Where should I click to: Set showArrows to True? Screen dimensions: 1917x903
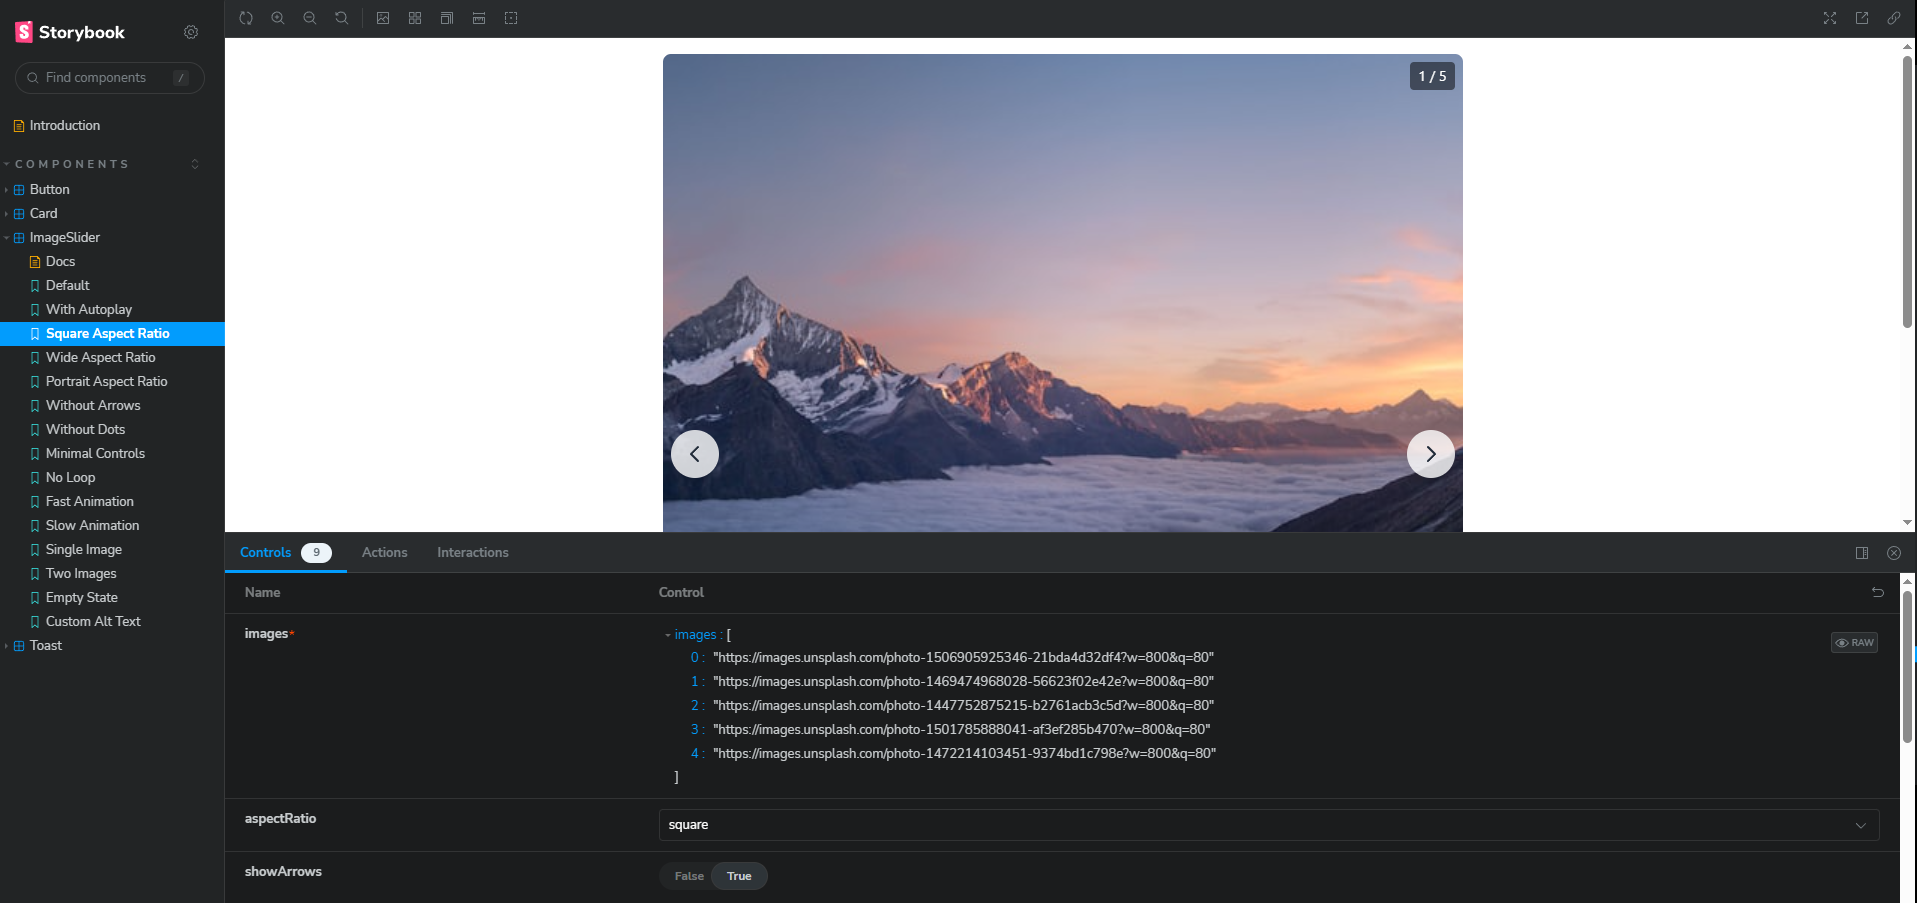point(739,876)
